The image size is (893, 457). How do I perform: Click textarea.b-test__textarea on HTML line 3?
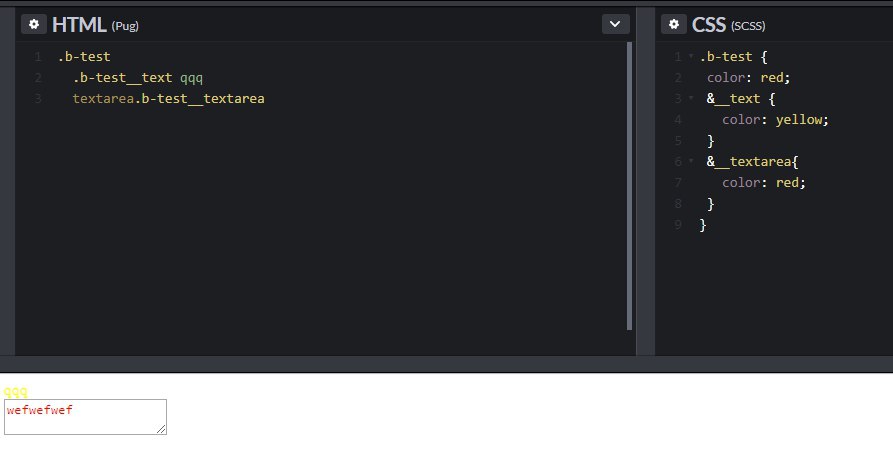click(x=169, y=99)
